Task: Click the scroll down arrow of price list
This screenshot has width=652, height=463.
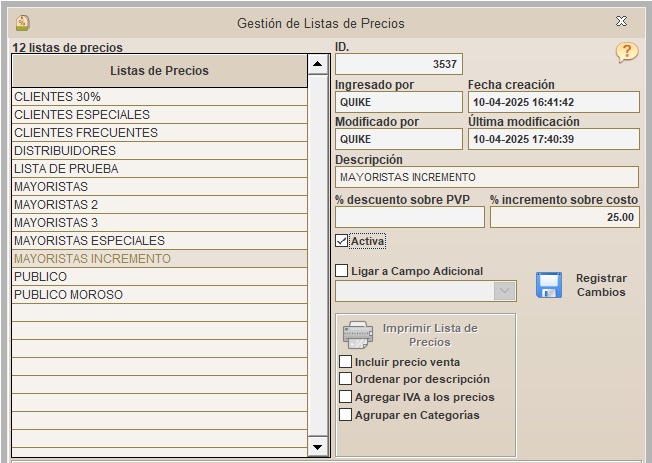Action: (318, 447)
